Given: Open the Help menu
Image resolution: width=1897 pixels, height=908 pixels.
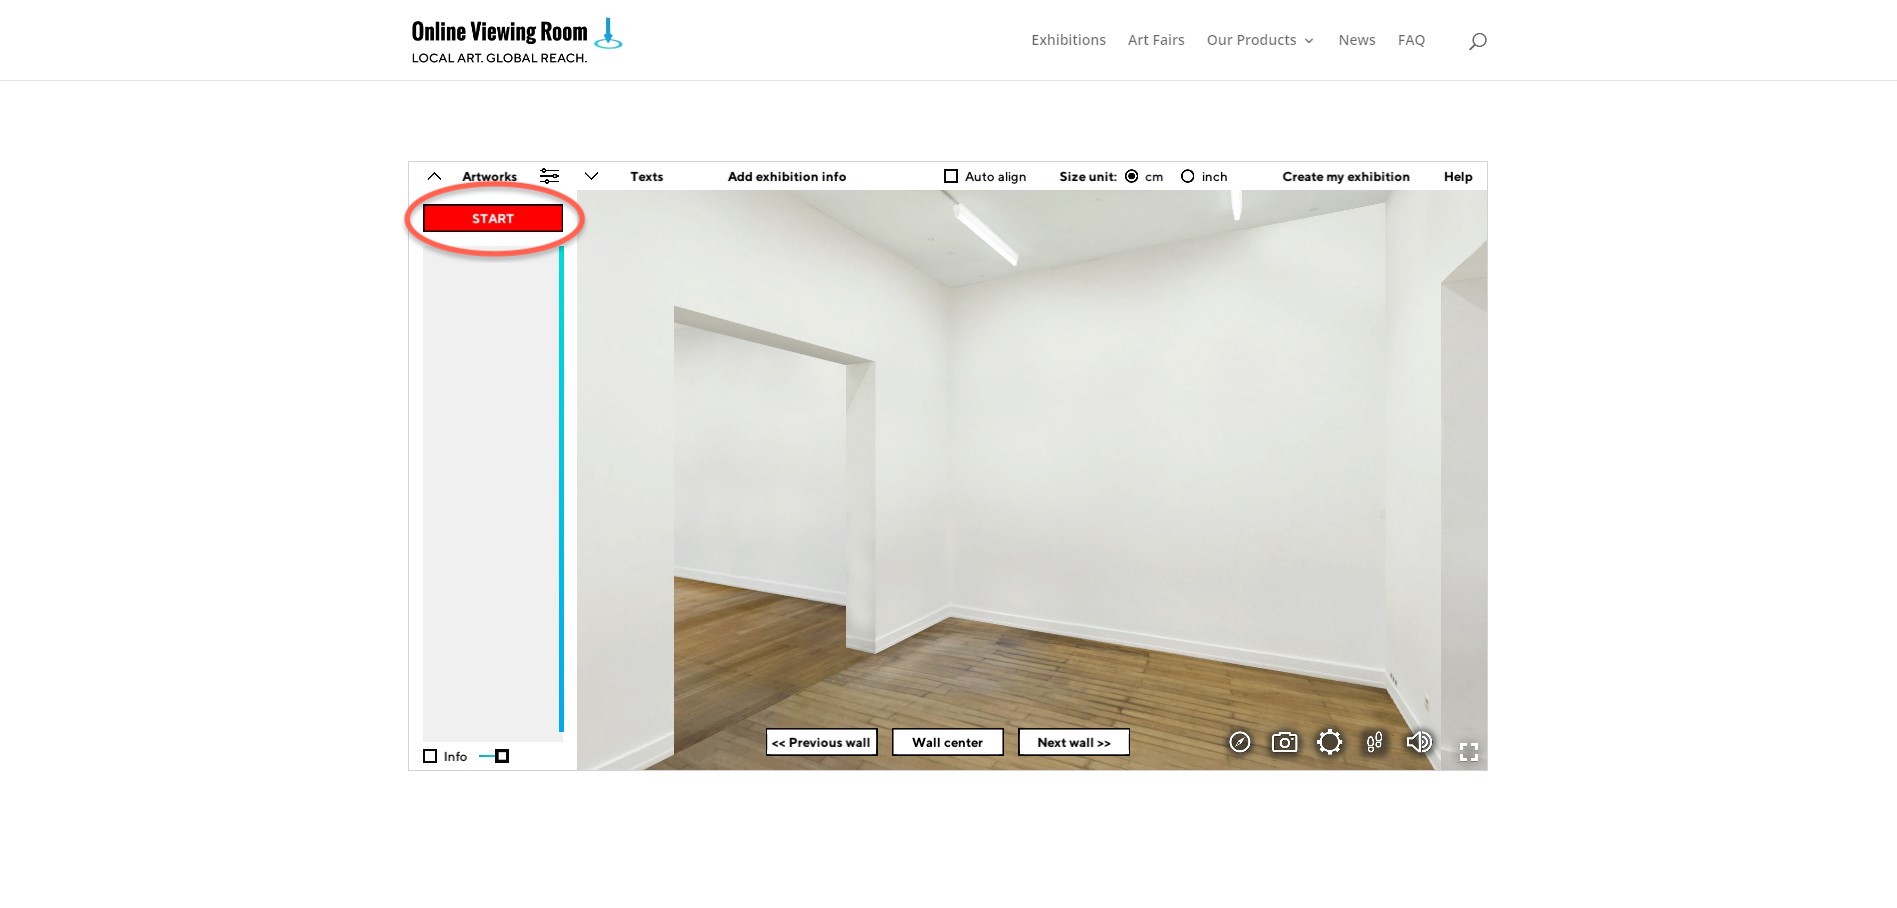Looking at the screenshot, I should (1458, 176).
